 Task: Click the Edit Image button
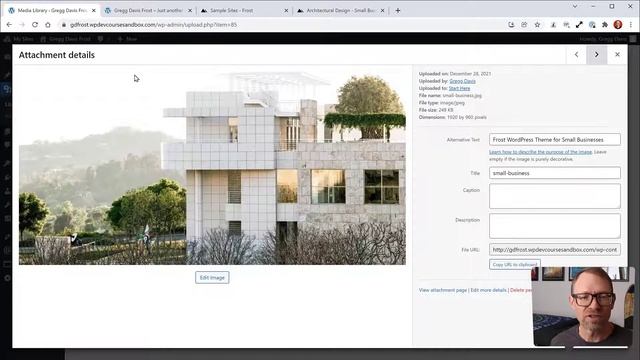coord(212,278)
